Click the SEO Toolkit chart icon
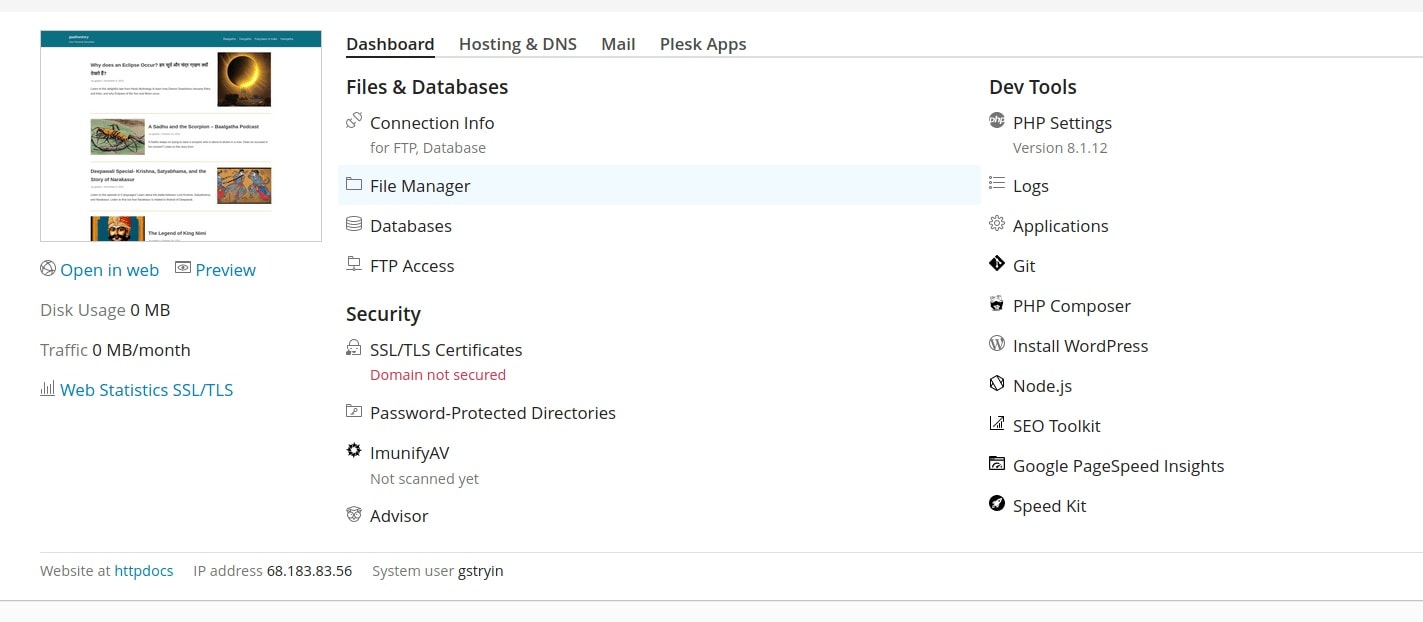The image size is (1423, 622). (x=996, y=423)
